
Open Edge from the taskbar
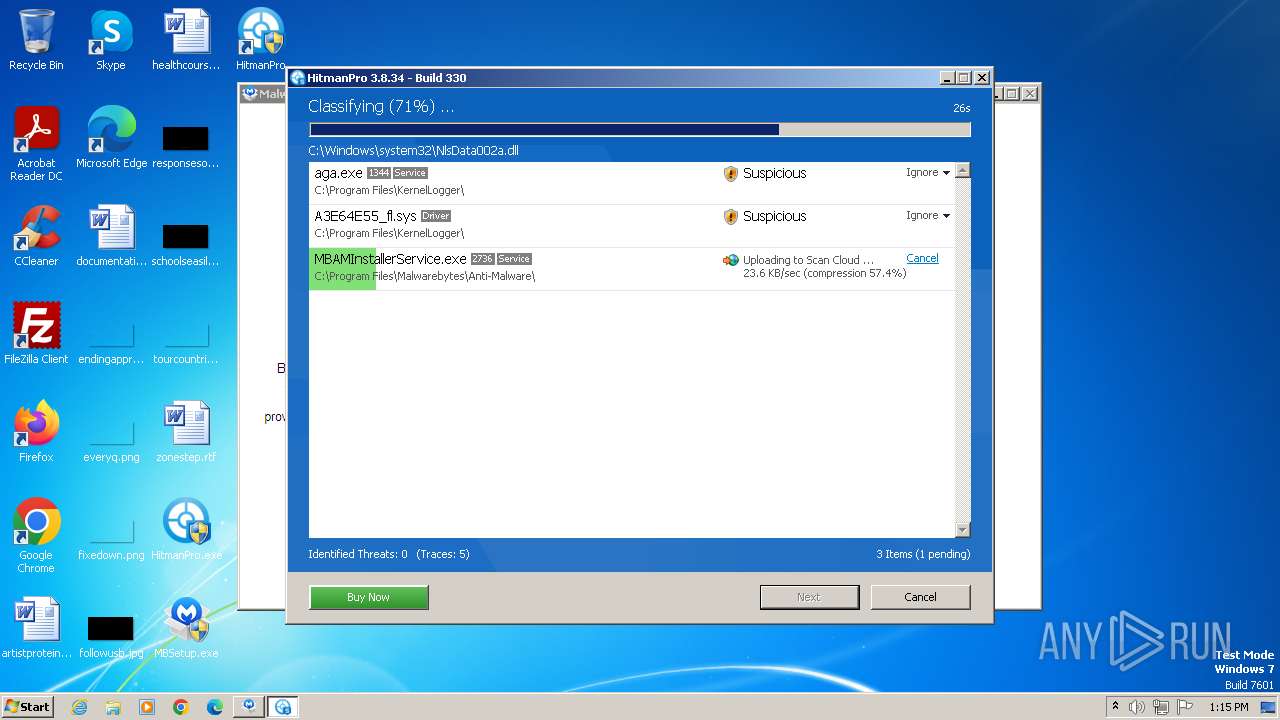[215, 707]
